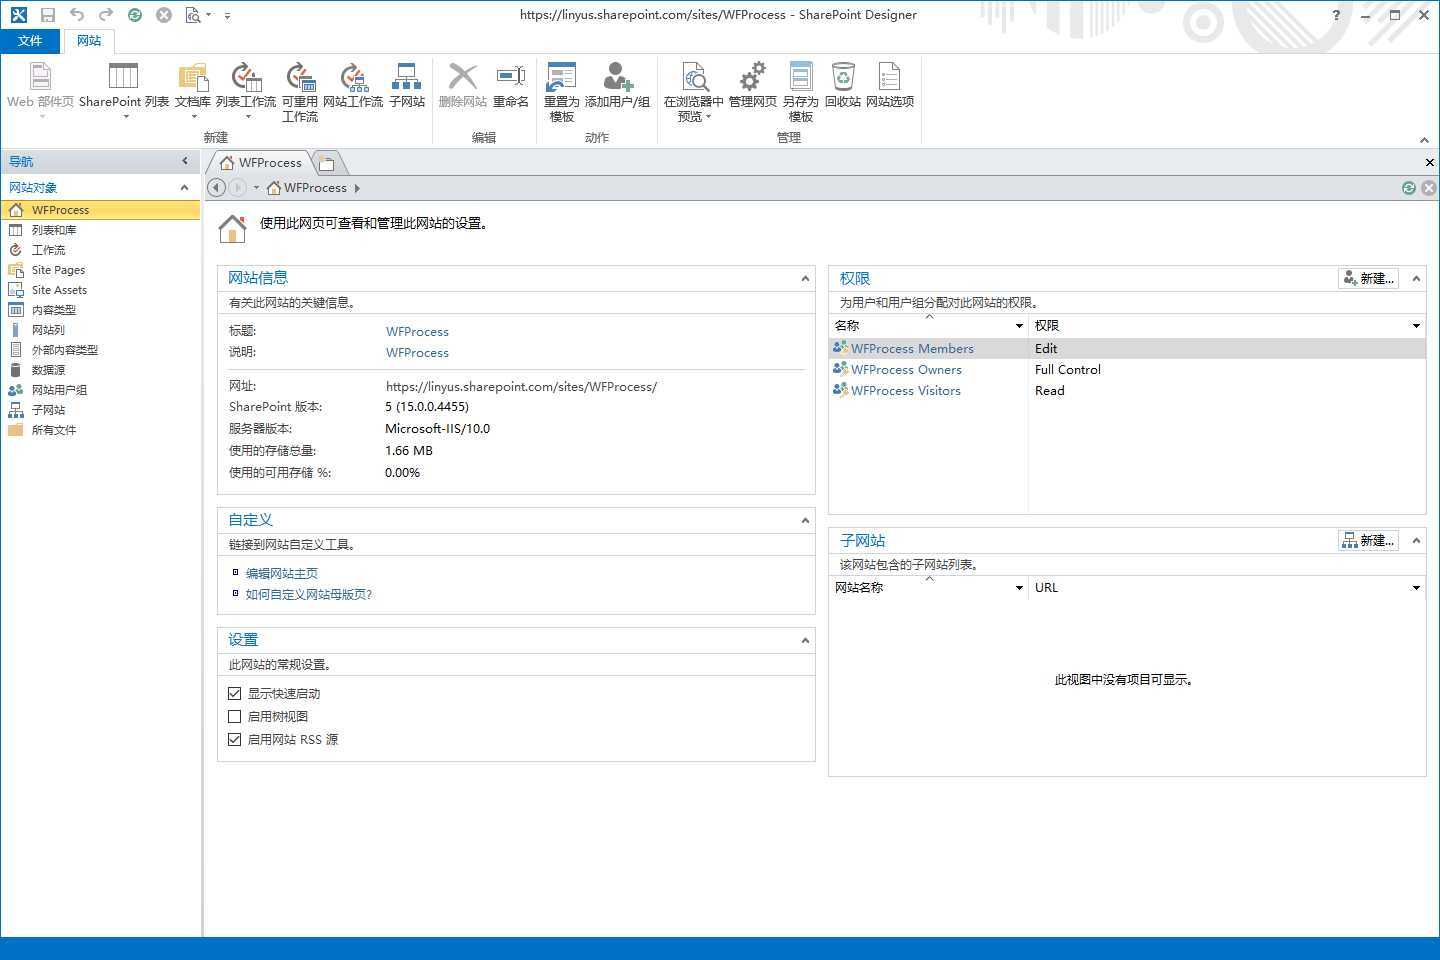This screenshot has height=960, width=1440.
Task: Collapse the 权限 section
Action: click(1416, 279)
